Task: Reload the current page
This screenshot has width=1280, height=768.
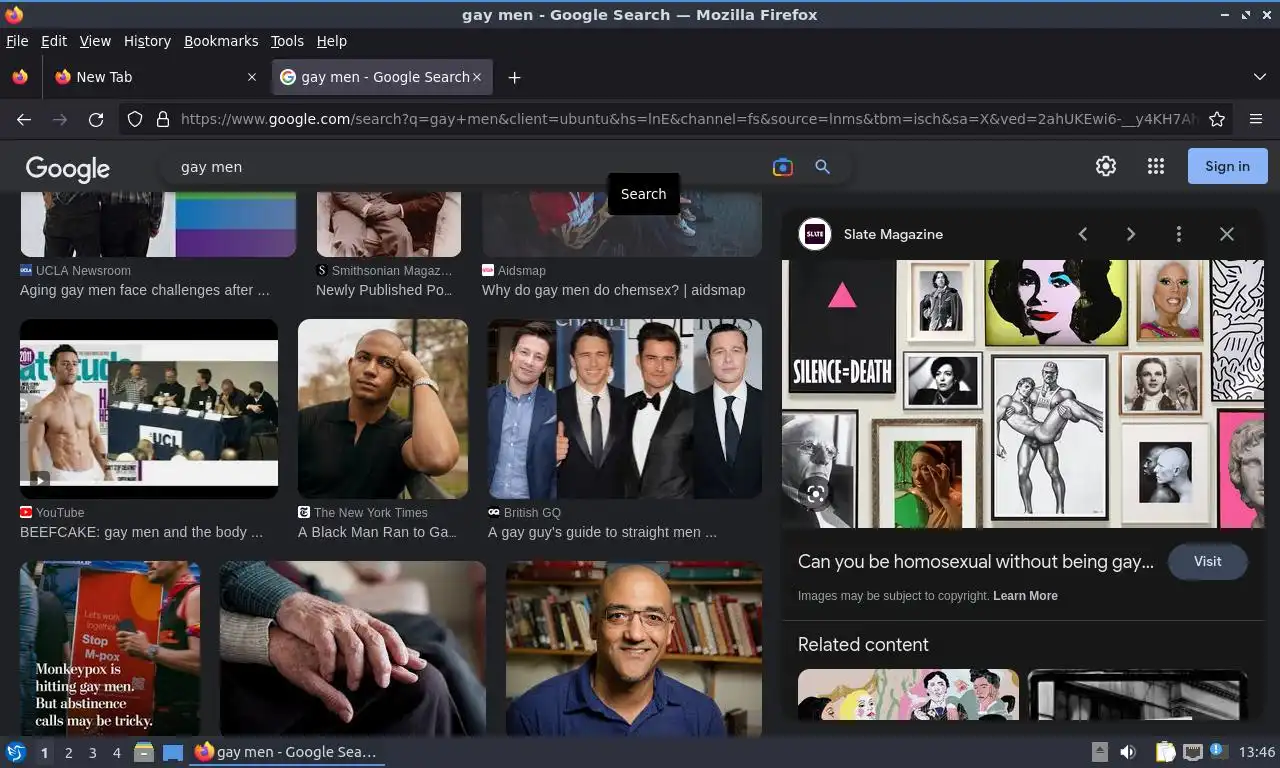Action: (x=96, y=119)
